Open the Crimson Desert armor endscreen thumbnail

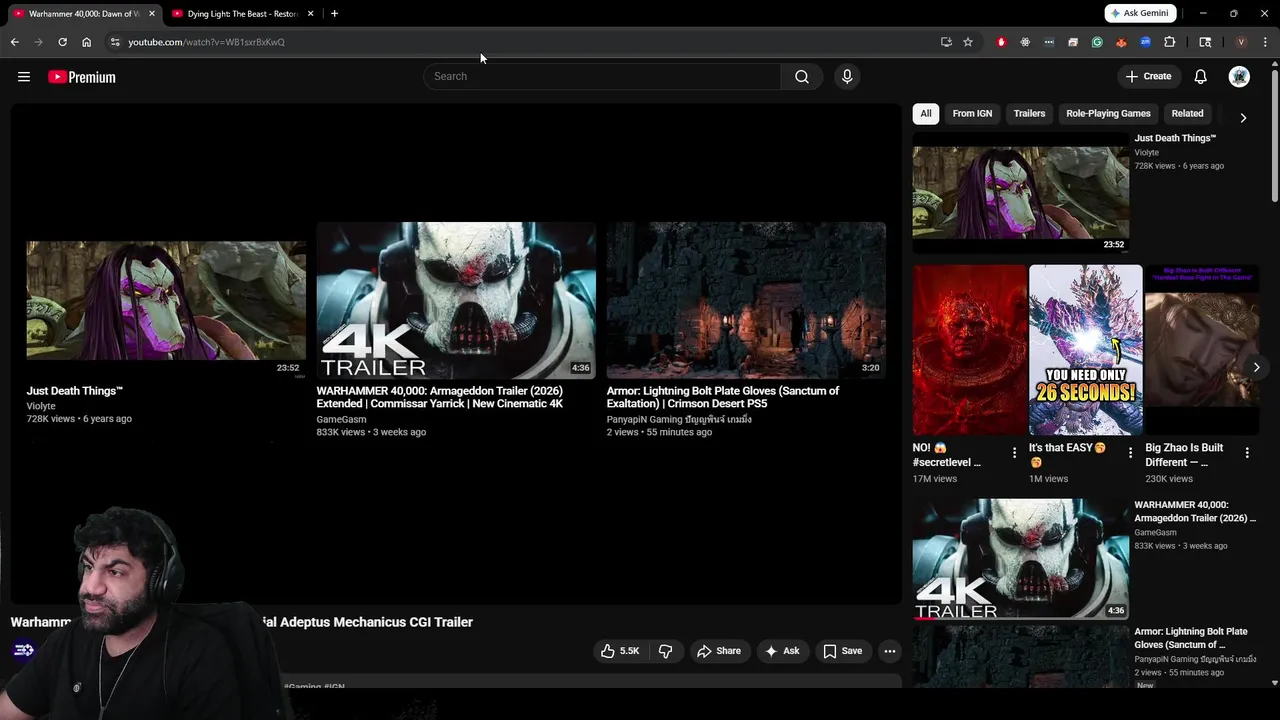[746, 300]
